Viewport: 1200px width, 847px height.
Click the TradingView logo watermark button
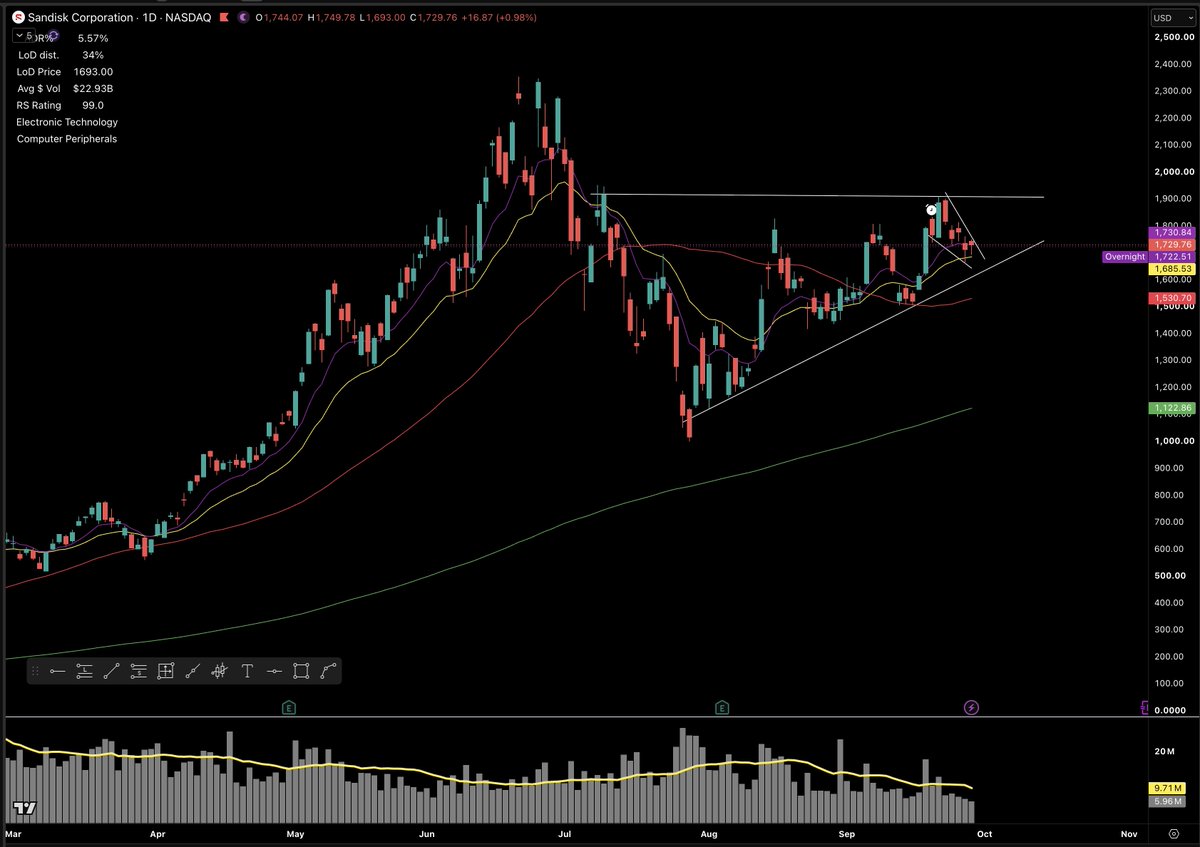(23, 808)
